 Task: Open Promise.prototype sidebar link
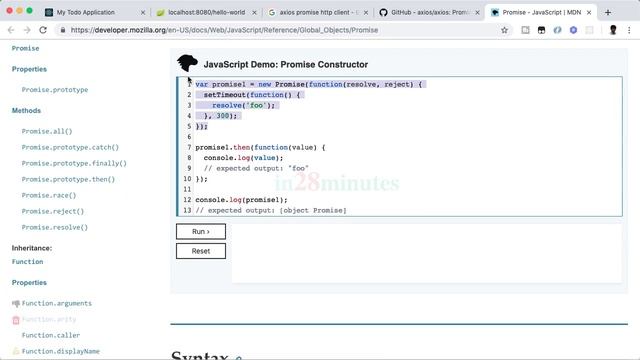[x=55, y=89]
